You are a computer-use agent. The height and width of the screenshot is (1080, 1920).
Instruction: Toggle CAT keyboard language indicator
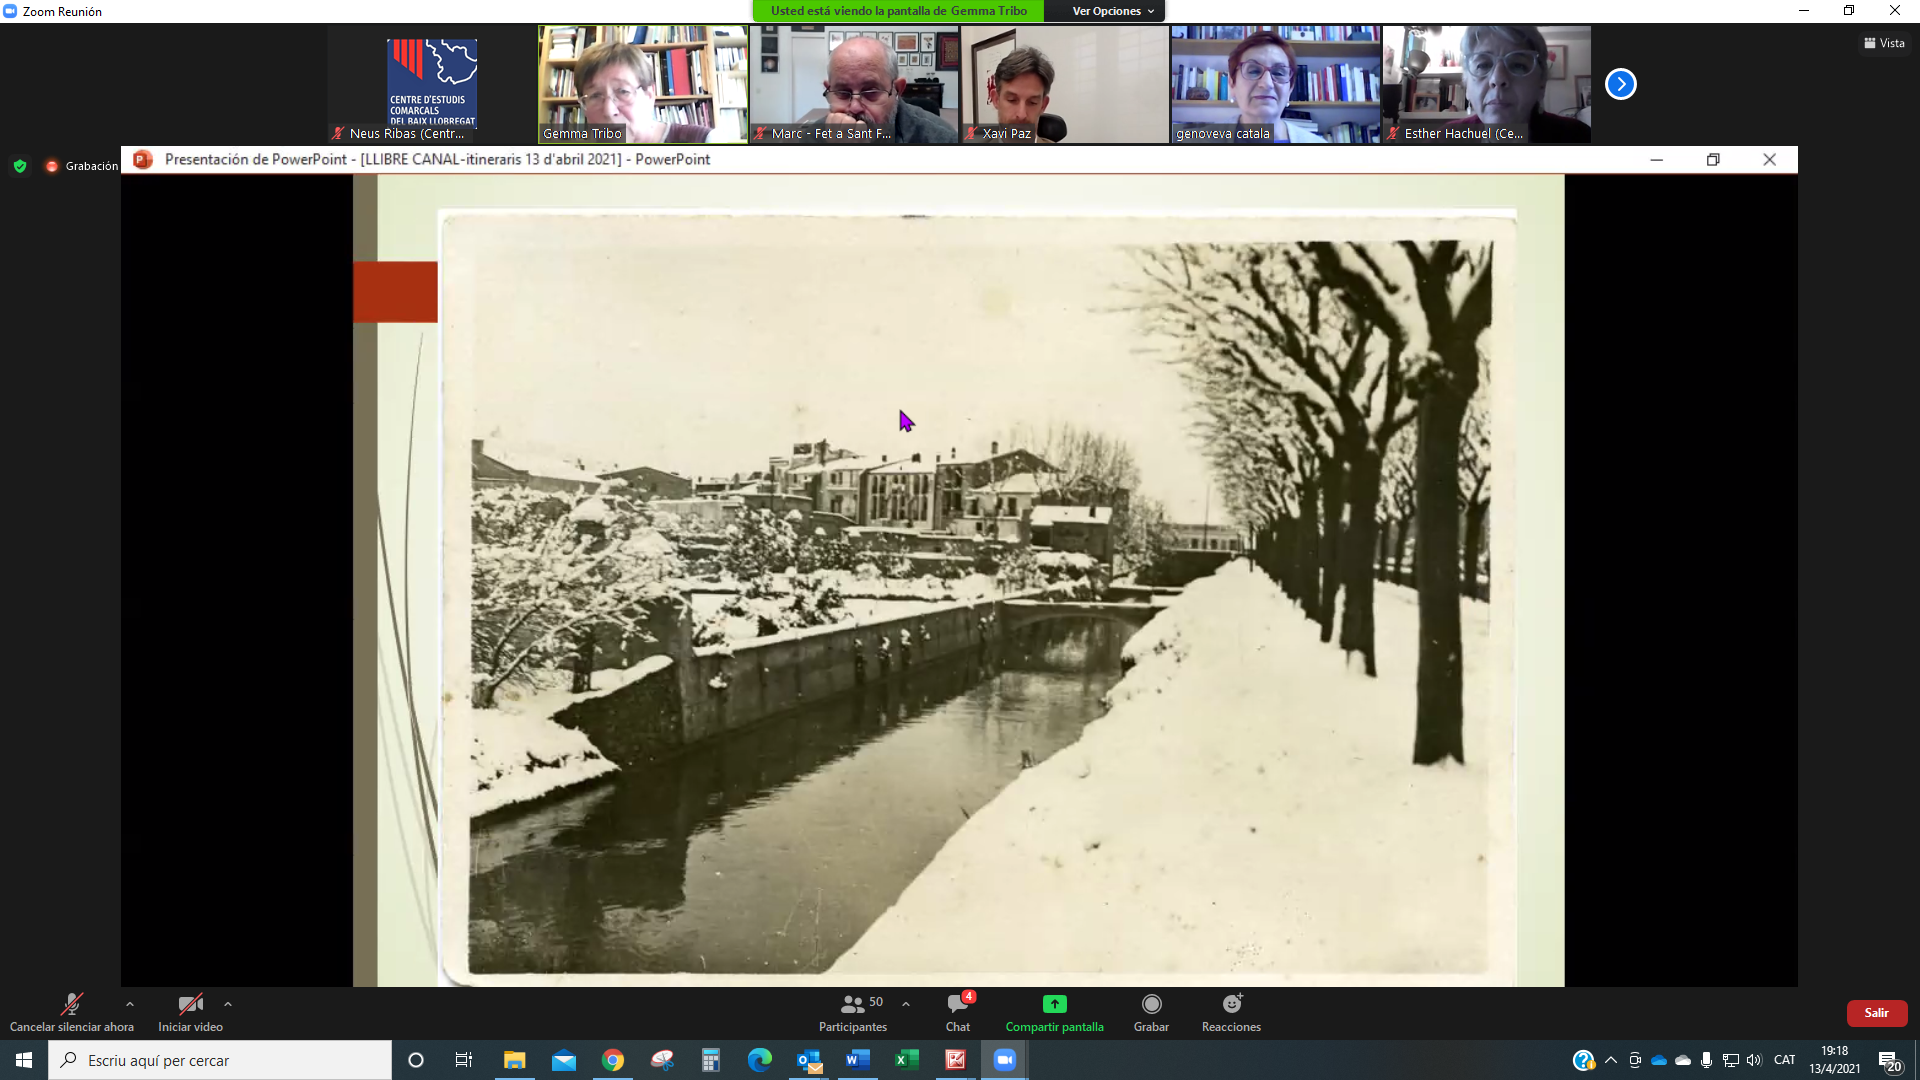click(x=1784, y=1060)
